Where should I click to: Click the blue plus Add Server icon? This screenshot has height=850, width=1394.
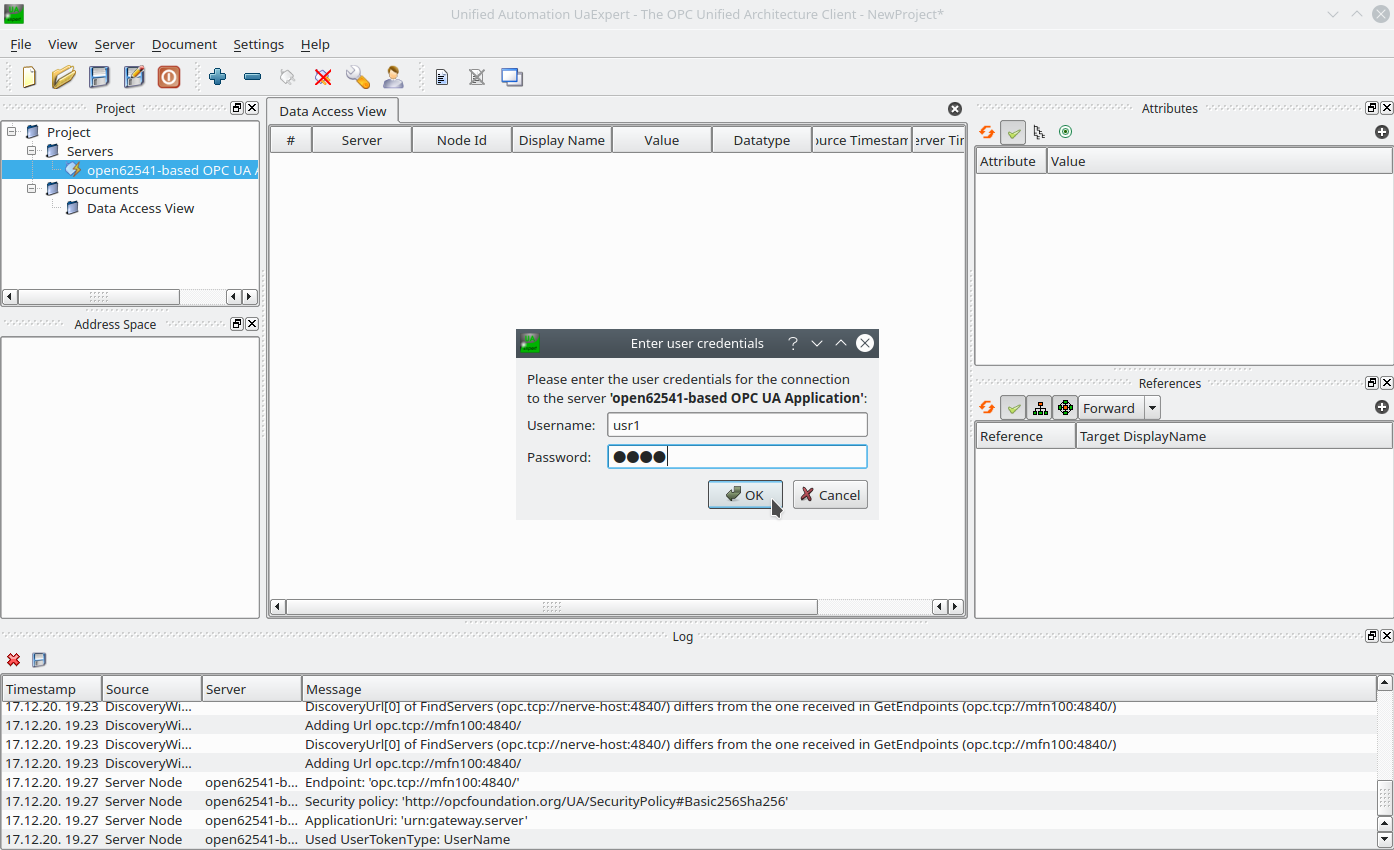[x=217, y=77]
